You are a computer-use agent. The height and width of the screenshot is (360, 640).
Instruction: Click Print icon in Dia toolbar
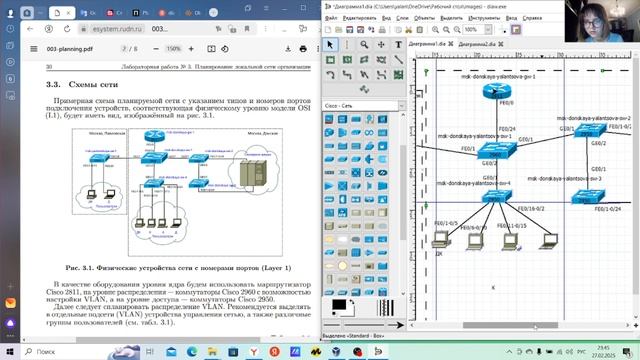point(382,30)
